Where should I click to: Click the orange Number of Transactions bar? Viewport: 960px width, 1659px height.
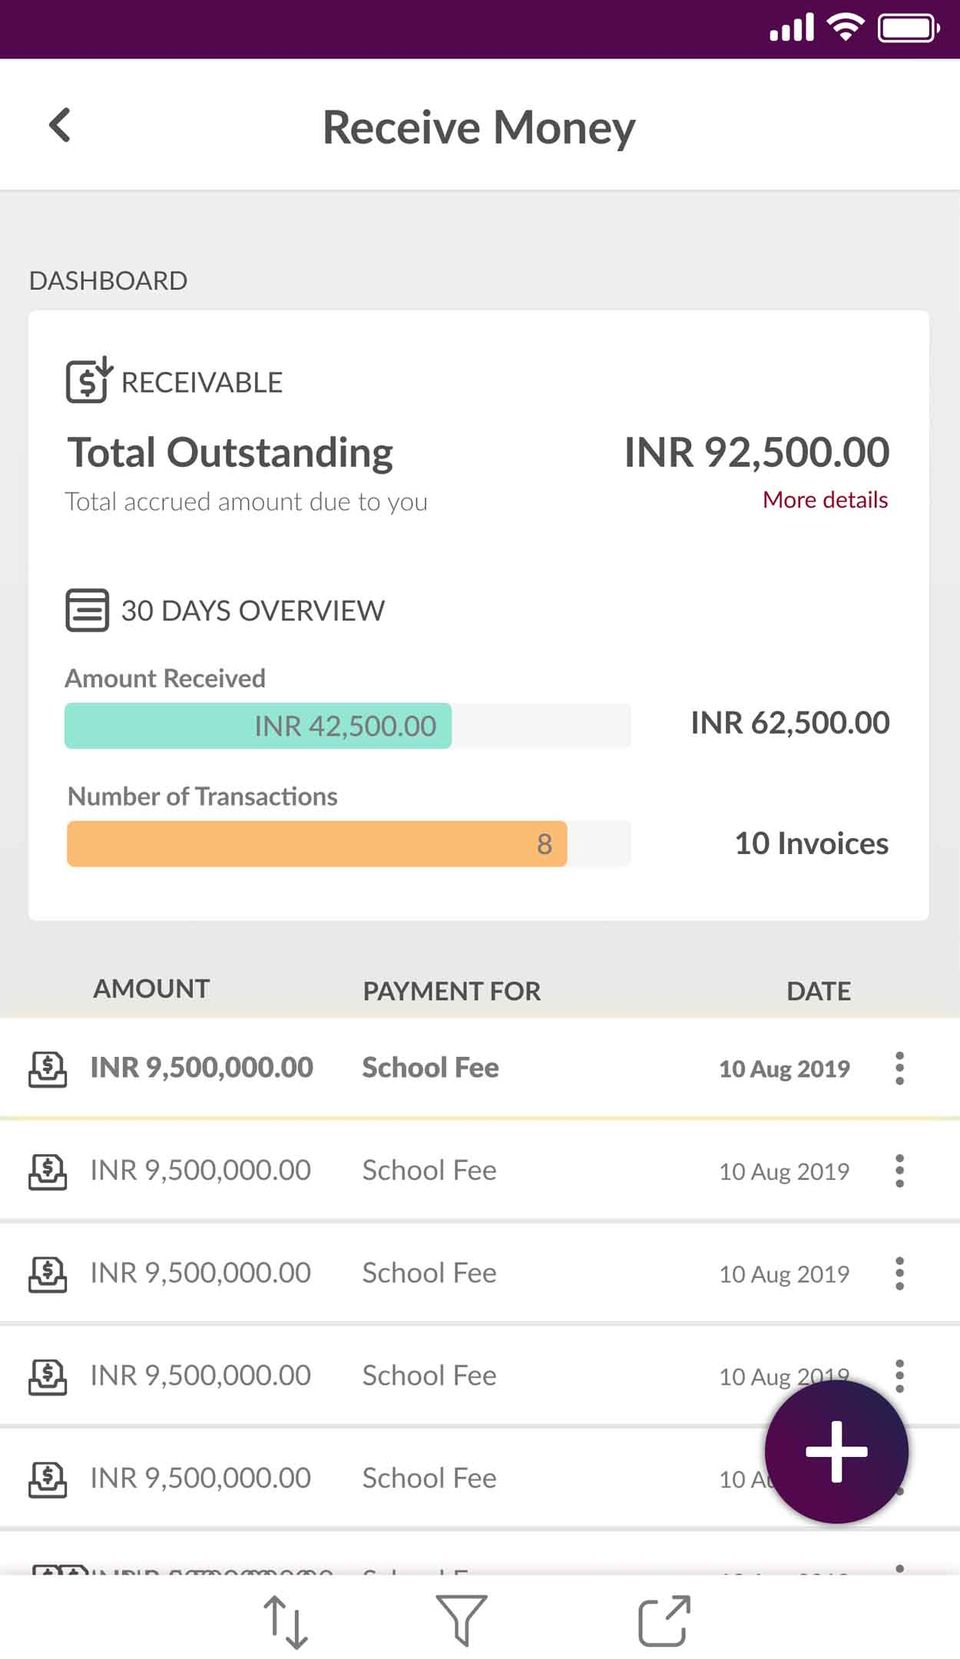(x=316, y=844)
